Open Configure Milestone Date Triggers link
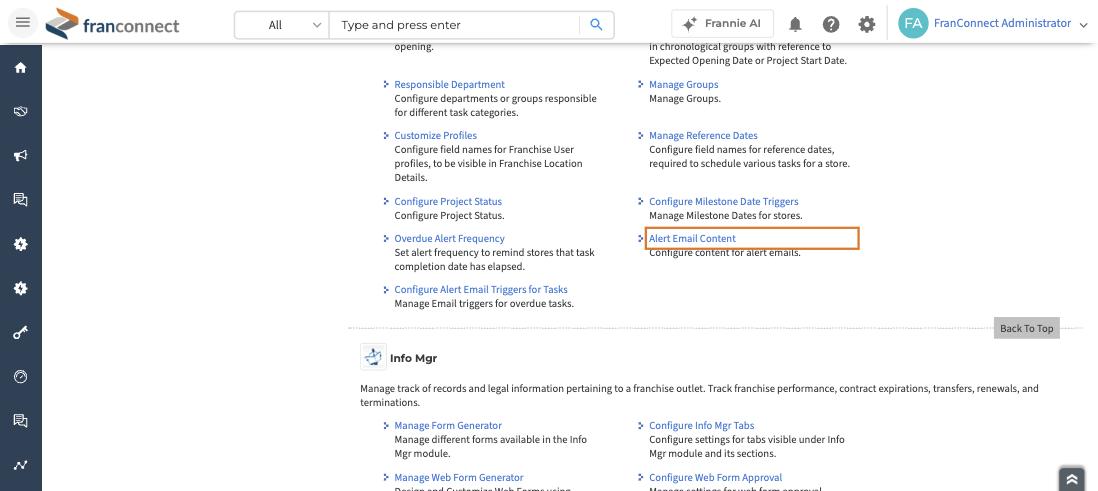This screenshot has width=1098, height=491. pyautogui.click(x=723, y=201)
